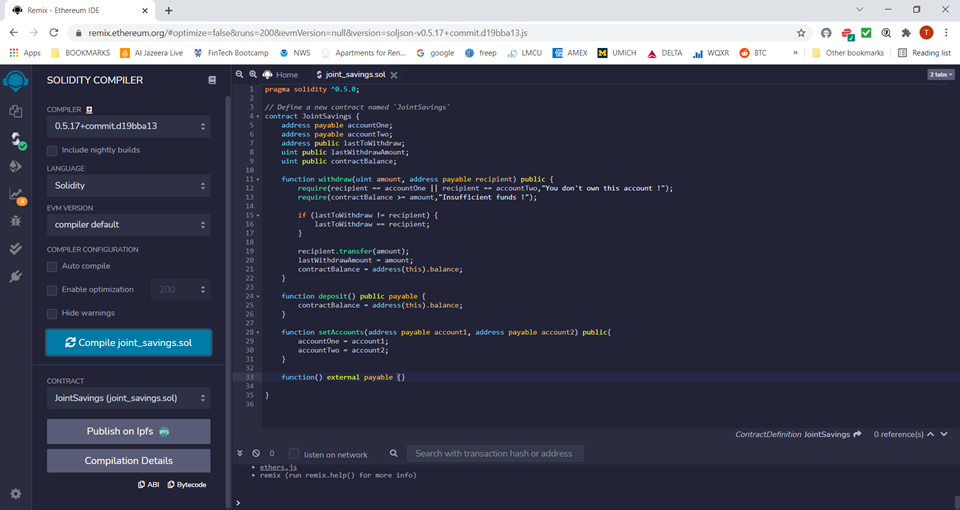
Task: Check Hide warnings option
Action: click(52, 314)
